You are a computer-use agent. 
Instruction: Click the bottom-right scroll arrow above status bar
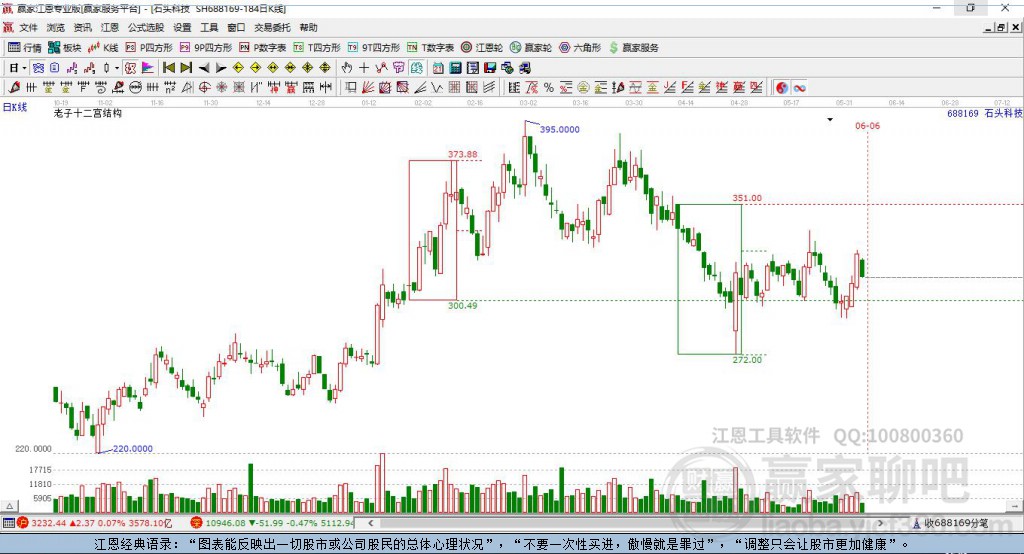click(x=1015, y=506)
